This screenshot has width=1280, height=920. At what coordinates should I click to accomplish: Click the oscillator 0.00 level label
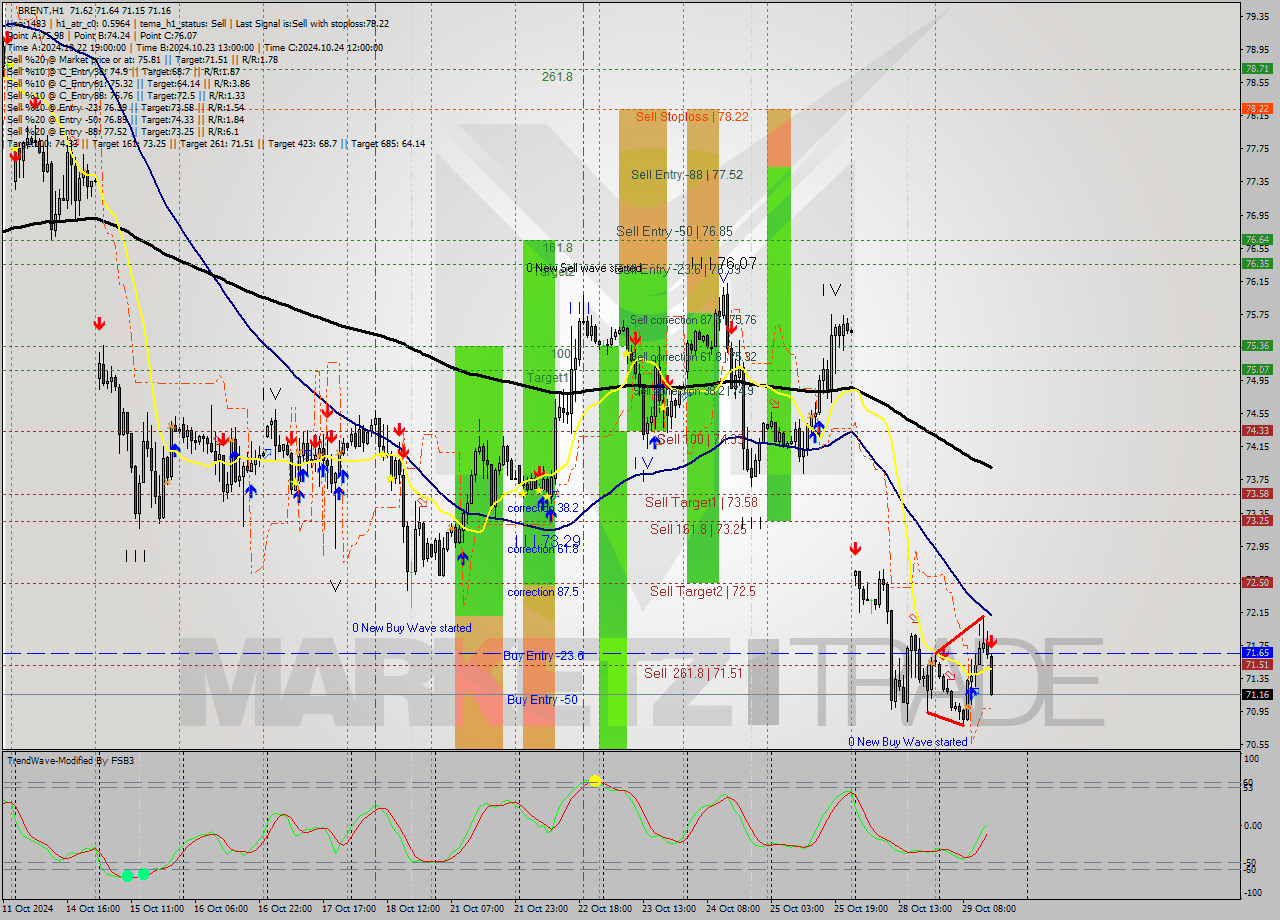(x=1253, y=826)
